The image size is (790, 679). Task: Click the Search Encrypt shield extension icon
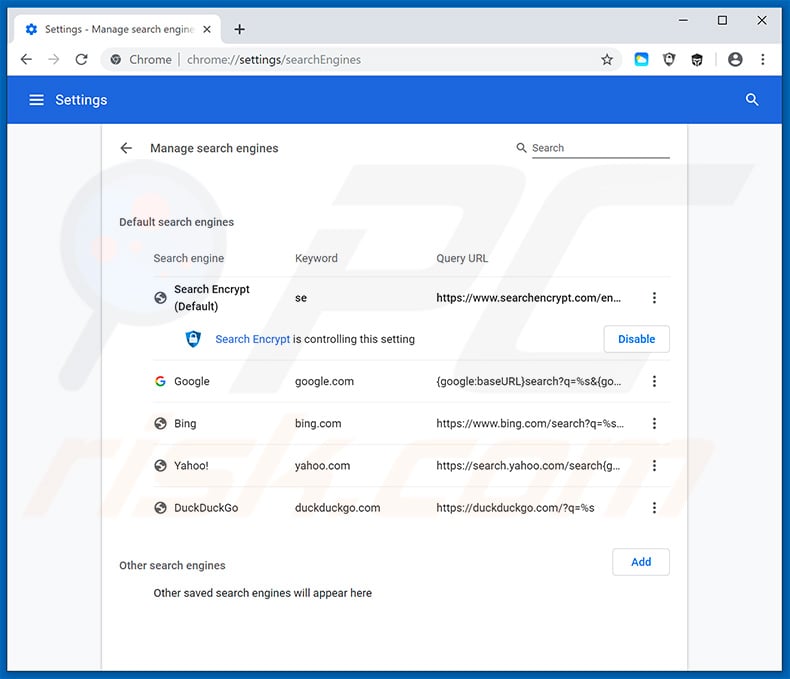[669, 59]
